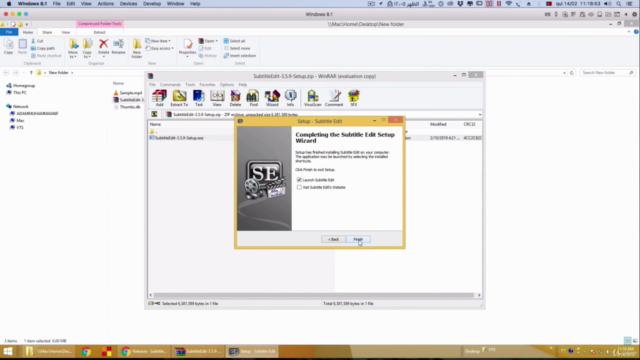Click the Properties icon in Explorer ribbon

(187, 47)
